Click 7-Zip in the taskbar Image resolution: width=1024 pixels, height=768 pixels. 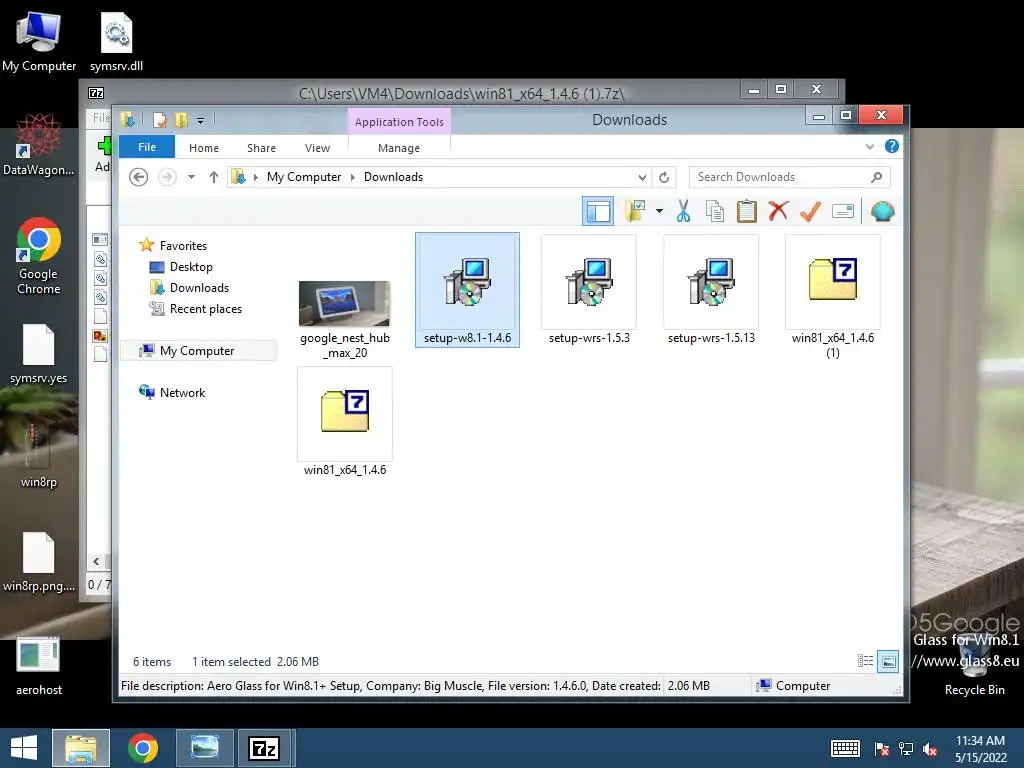264,748
